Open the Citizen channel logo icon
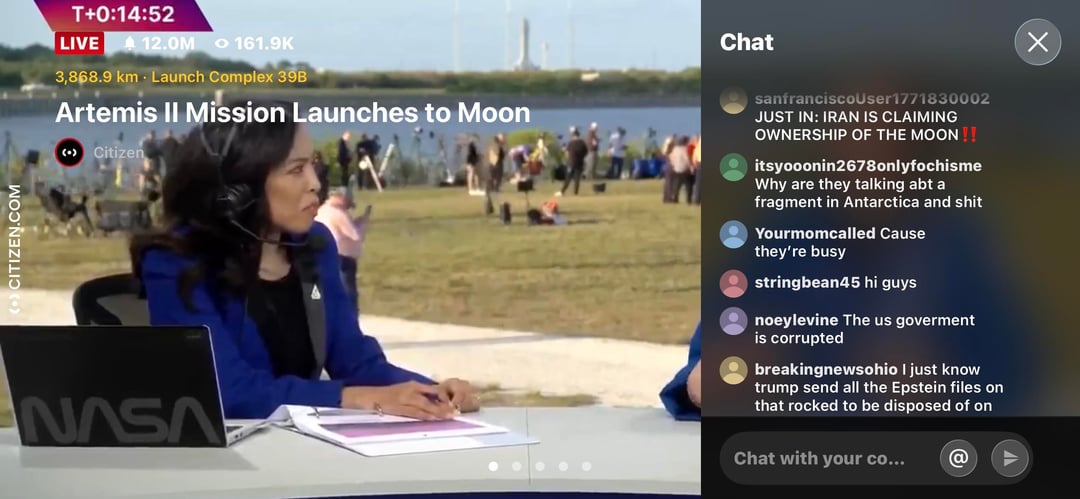 tap(69, 152)
